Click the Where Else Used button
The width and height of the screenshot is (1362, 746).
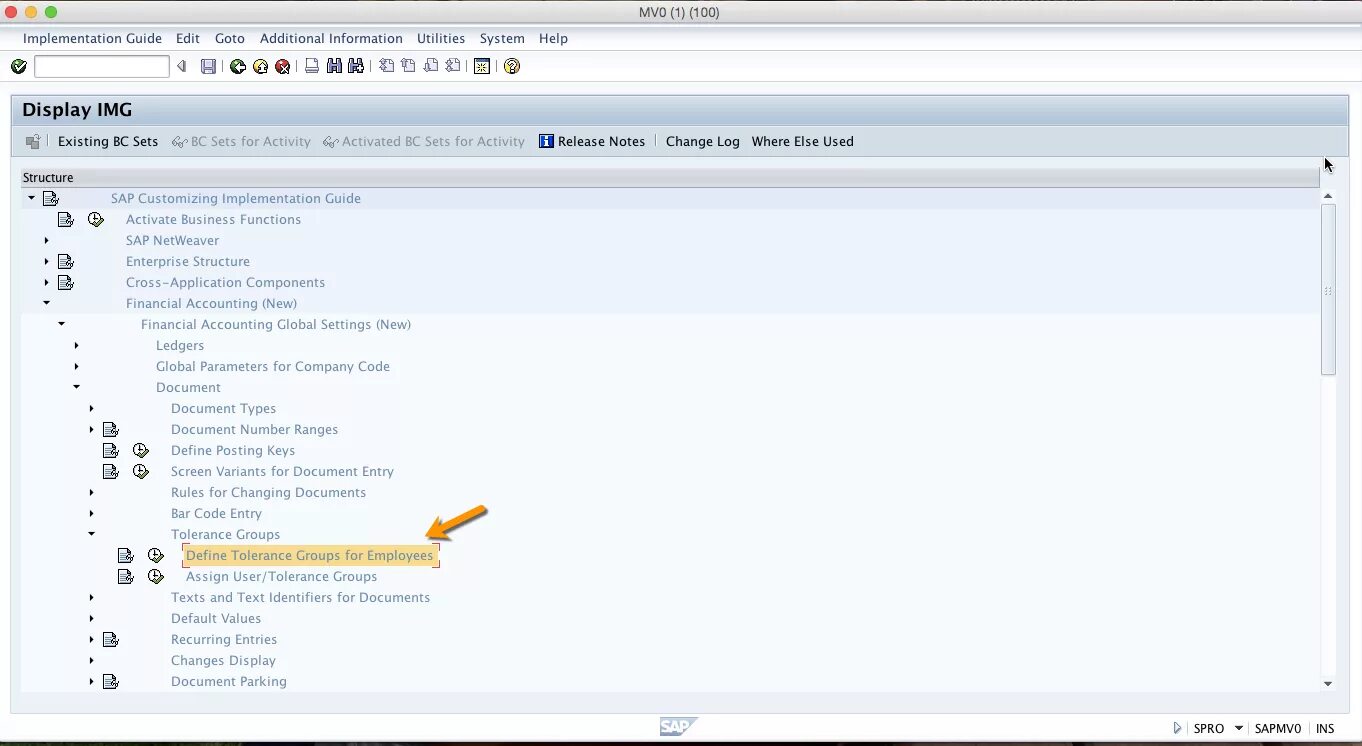[803, 142]
